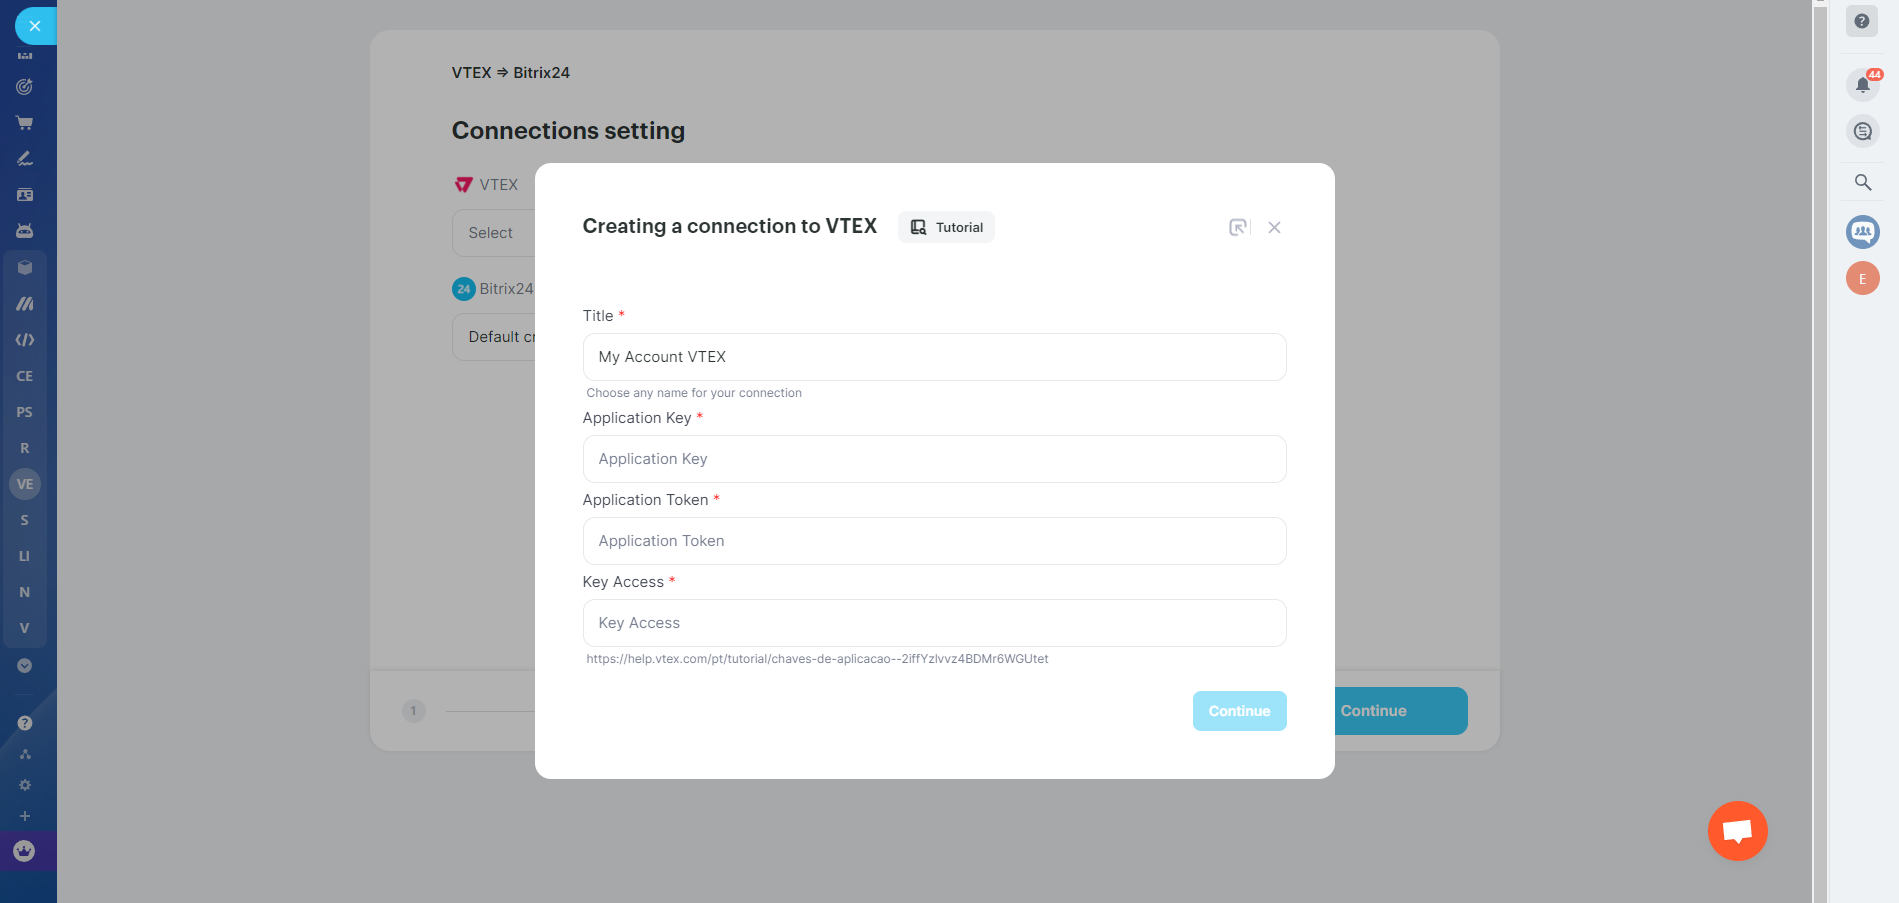Select the PS item in left sidebar

point(25,412)
